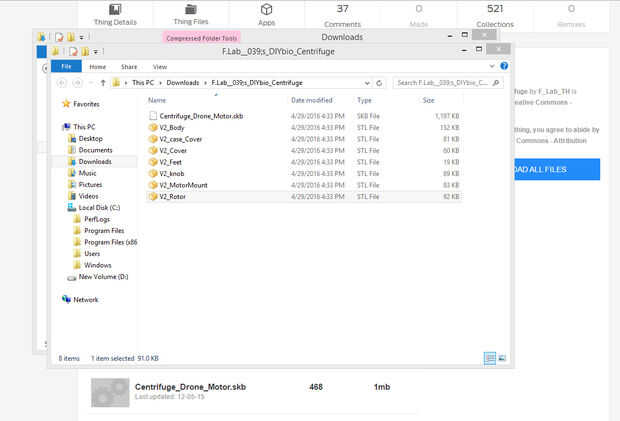This screenshot has height=421, width=620.
Task: Select Downloads in address breadcrumb
Action: click(183, 83)
